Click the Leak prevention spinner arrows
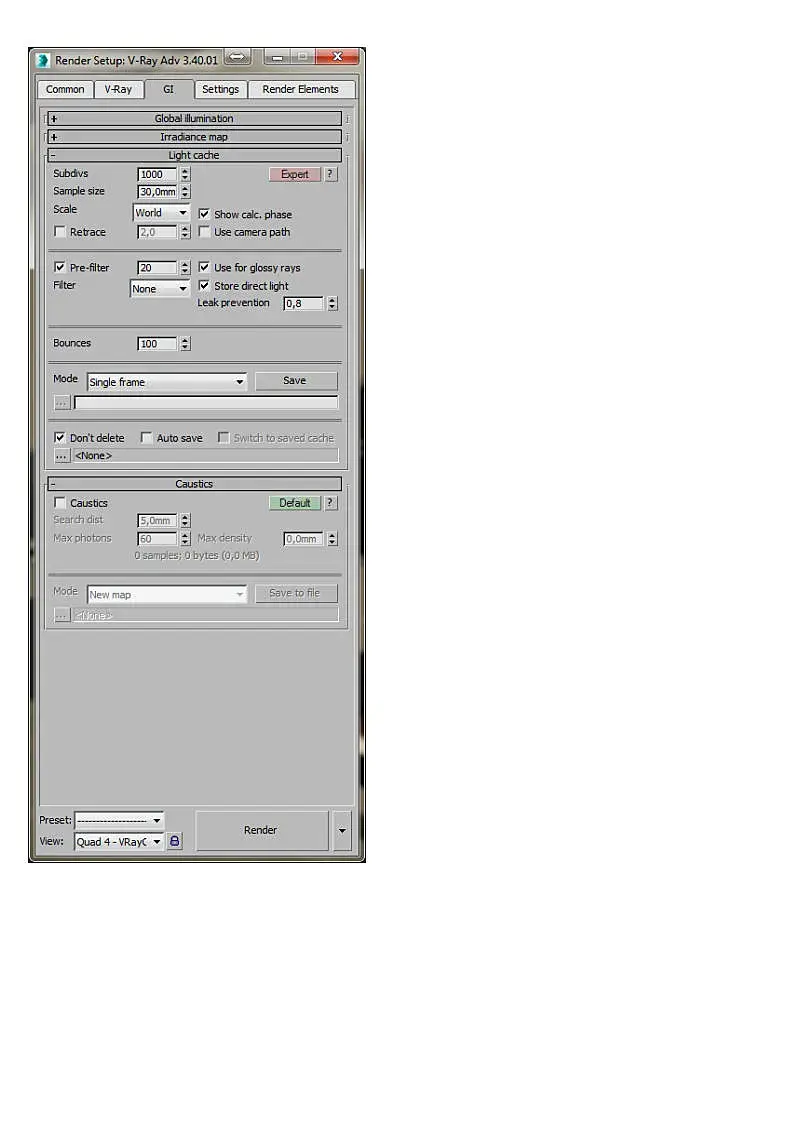The width and height of the screenshot is (797, 1123). point(332,304)
